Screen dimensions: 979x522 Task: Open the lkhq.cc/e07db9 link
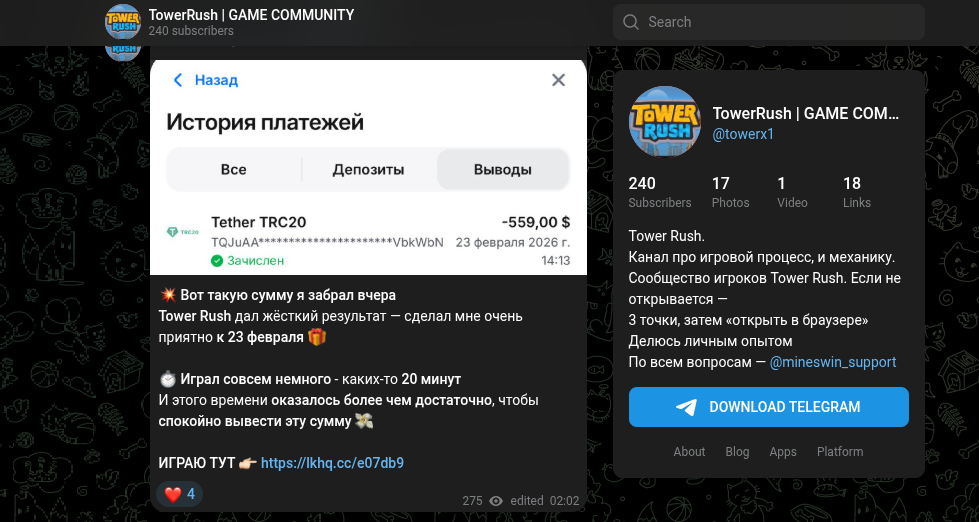[332, 463]
